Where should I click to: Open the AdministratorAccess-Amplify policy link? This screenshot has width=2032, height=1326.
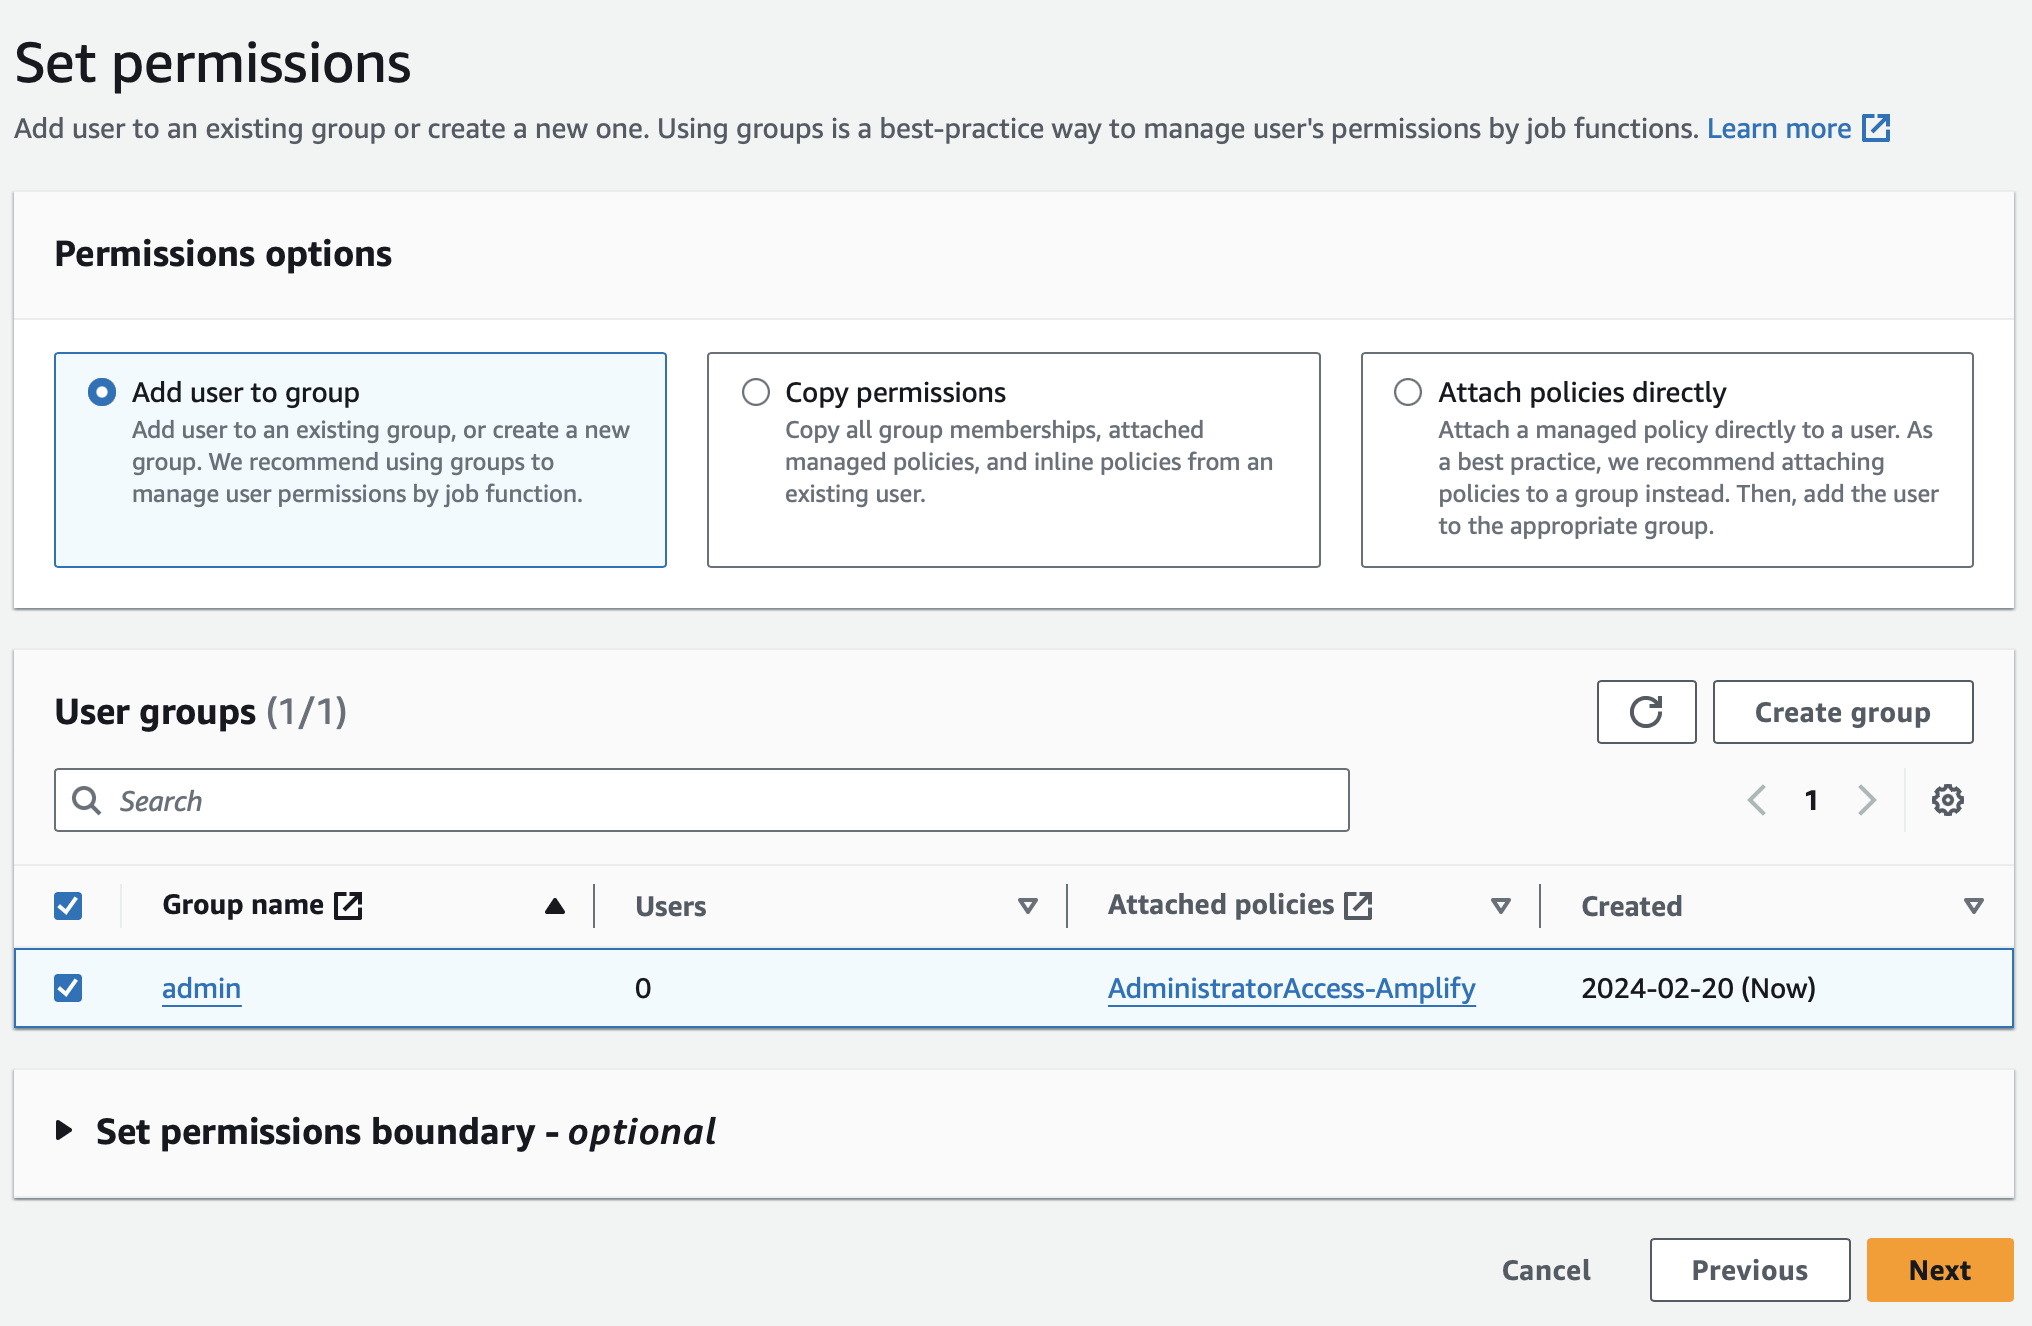coord(1291,988)
